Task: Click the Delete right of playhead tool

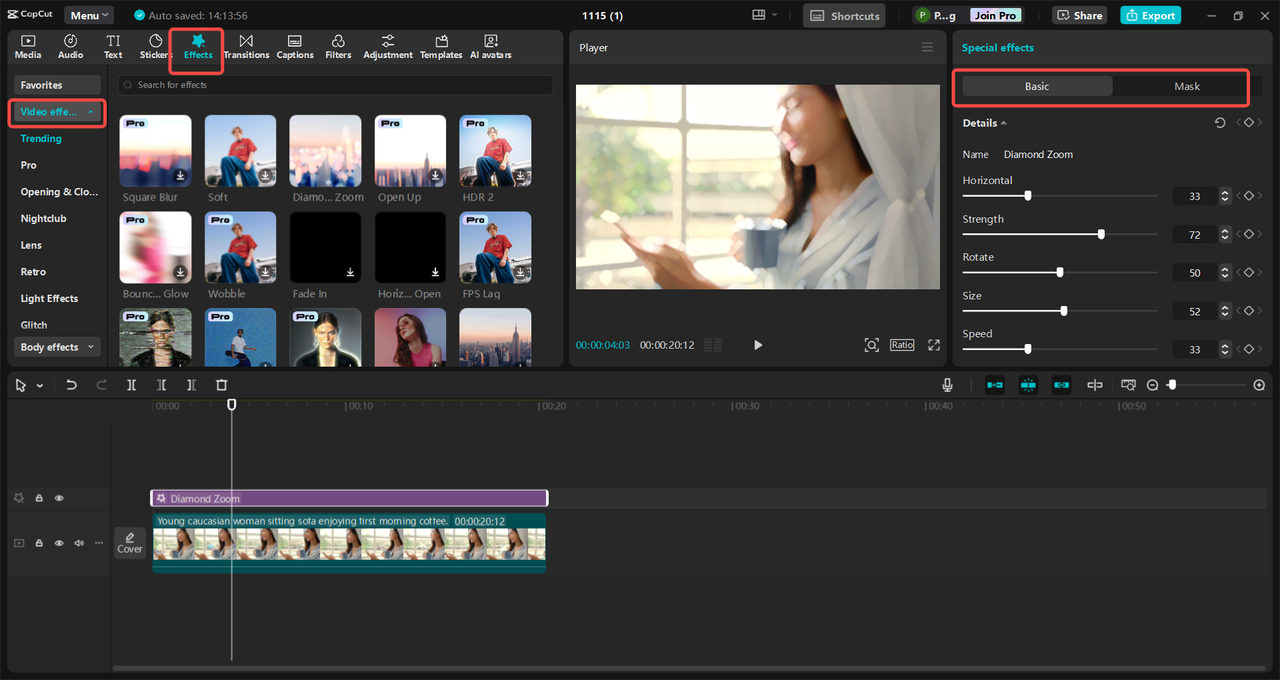Action: point(191,385)
